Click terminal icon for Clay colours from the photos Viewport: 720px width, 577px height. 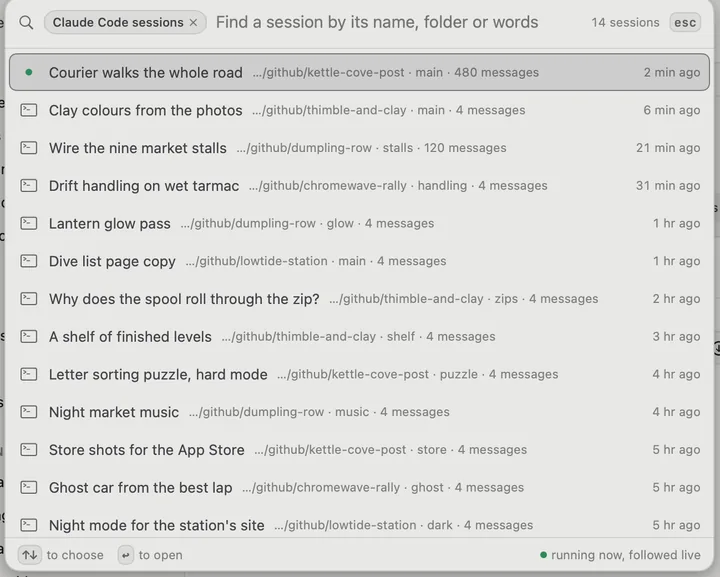point(28,110)
